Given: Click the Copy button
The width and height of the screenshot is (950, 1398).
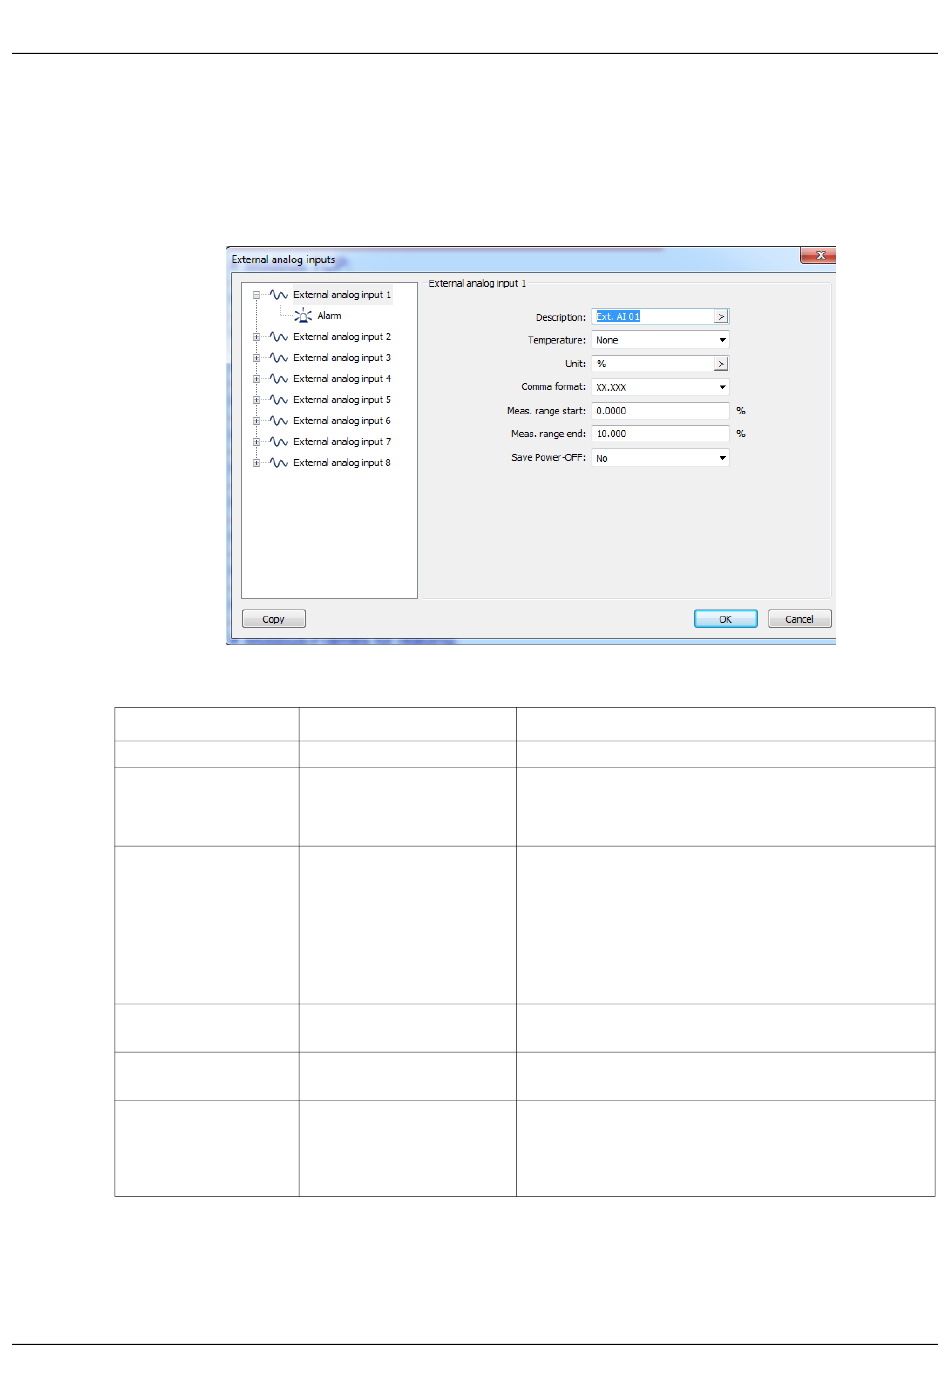Looking at the screenshot, I should pyautogui.click(x=274, y=619).
